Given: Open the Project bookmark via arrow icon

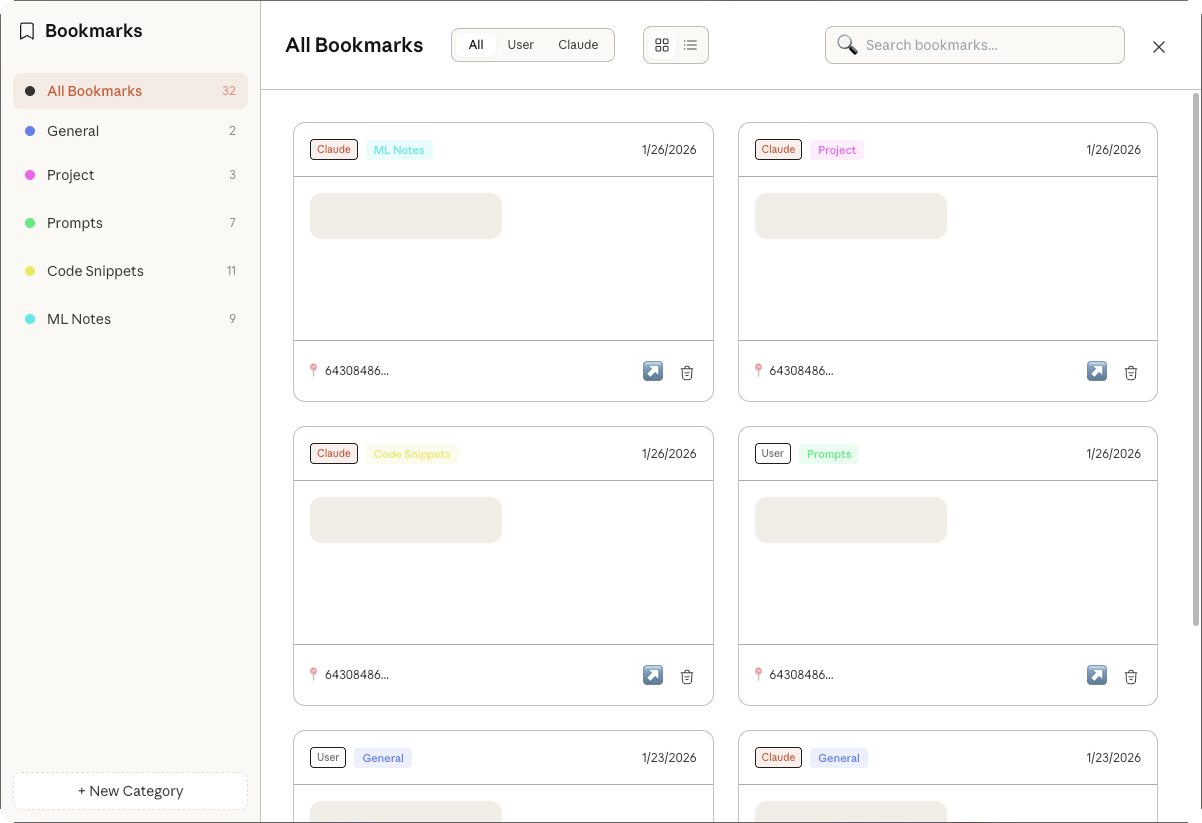Looking at the screenshot, I should point(1096,371).
